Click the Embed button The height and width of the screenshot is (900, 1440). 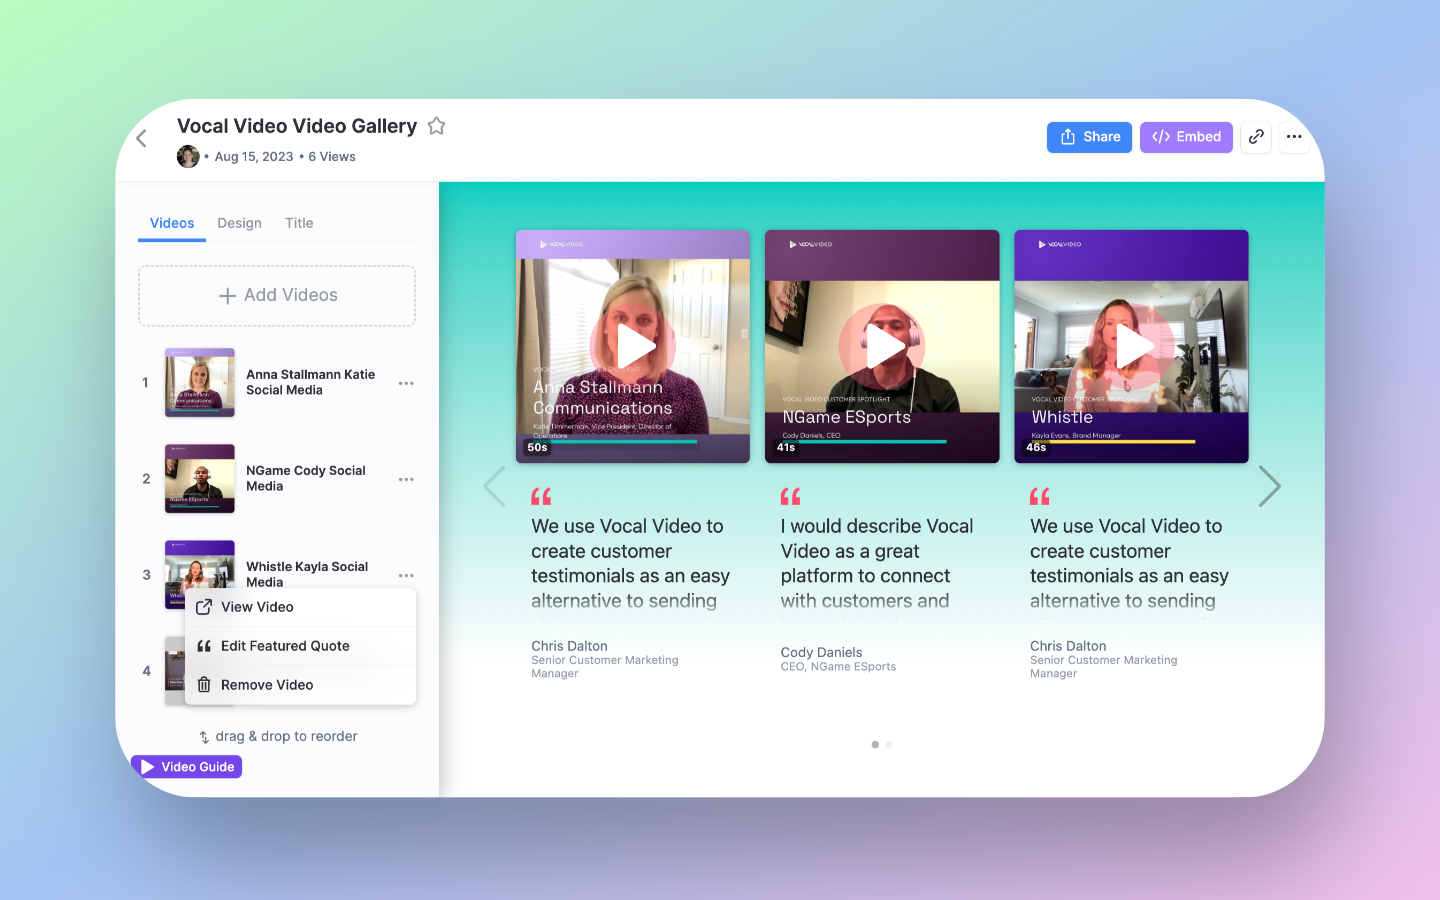[x=1186, y=137]
